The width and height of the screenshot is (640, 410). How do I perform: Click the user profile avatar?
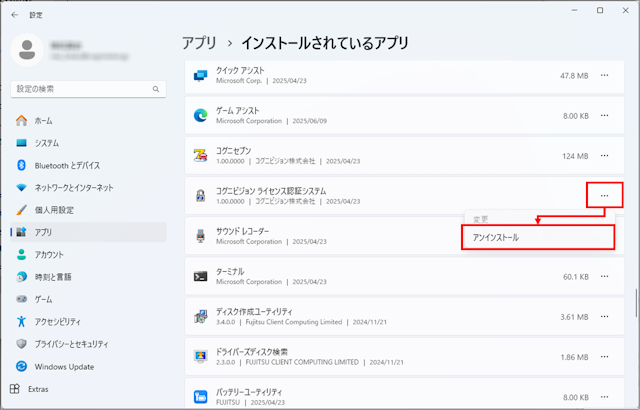point(27,50)
